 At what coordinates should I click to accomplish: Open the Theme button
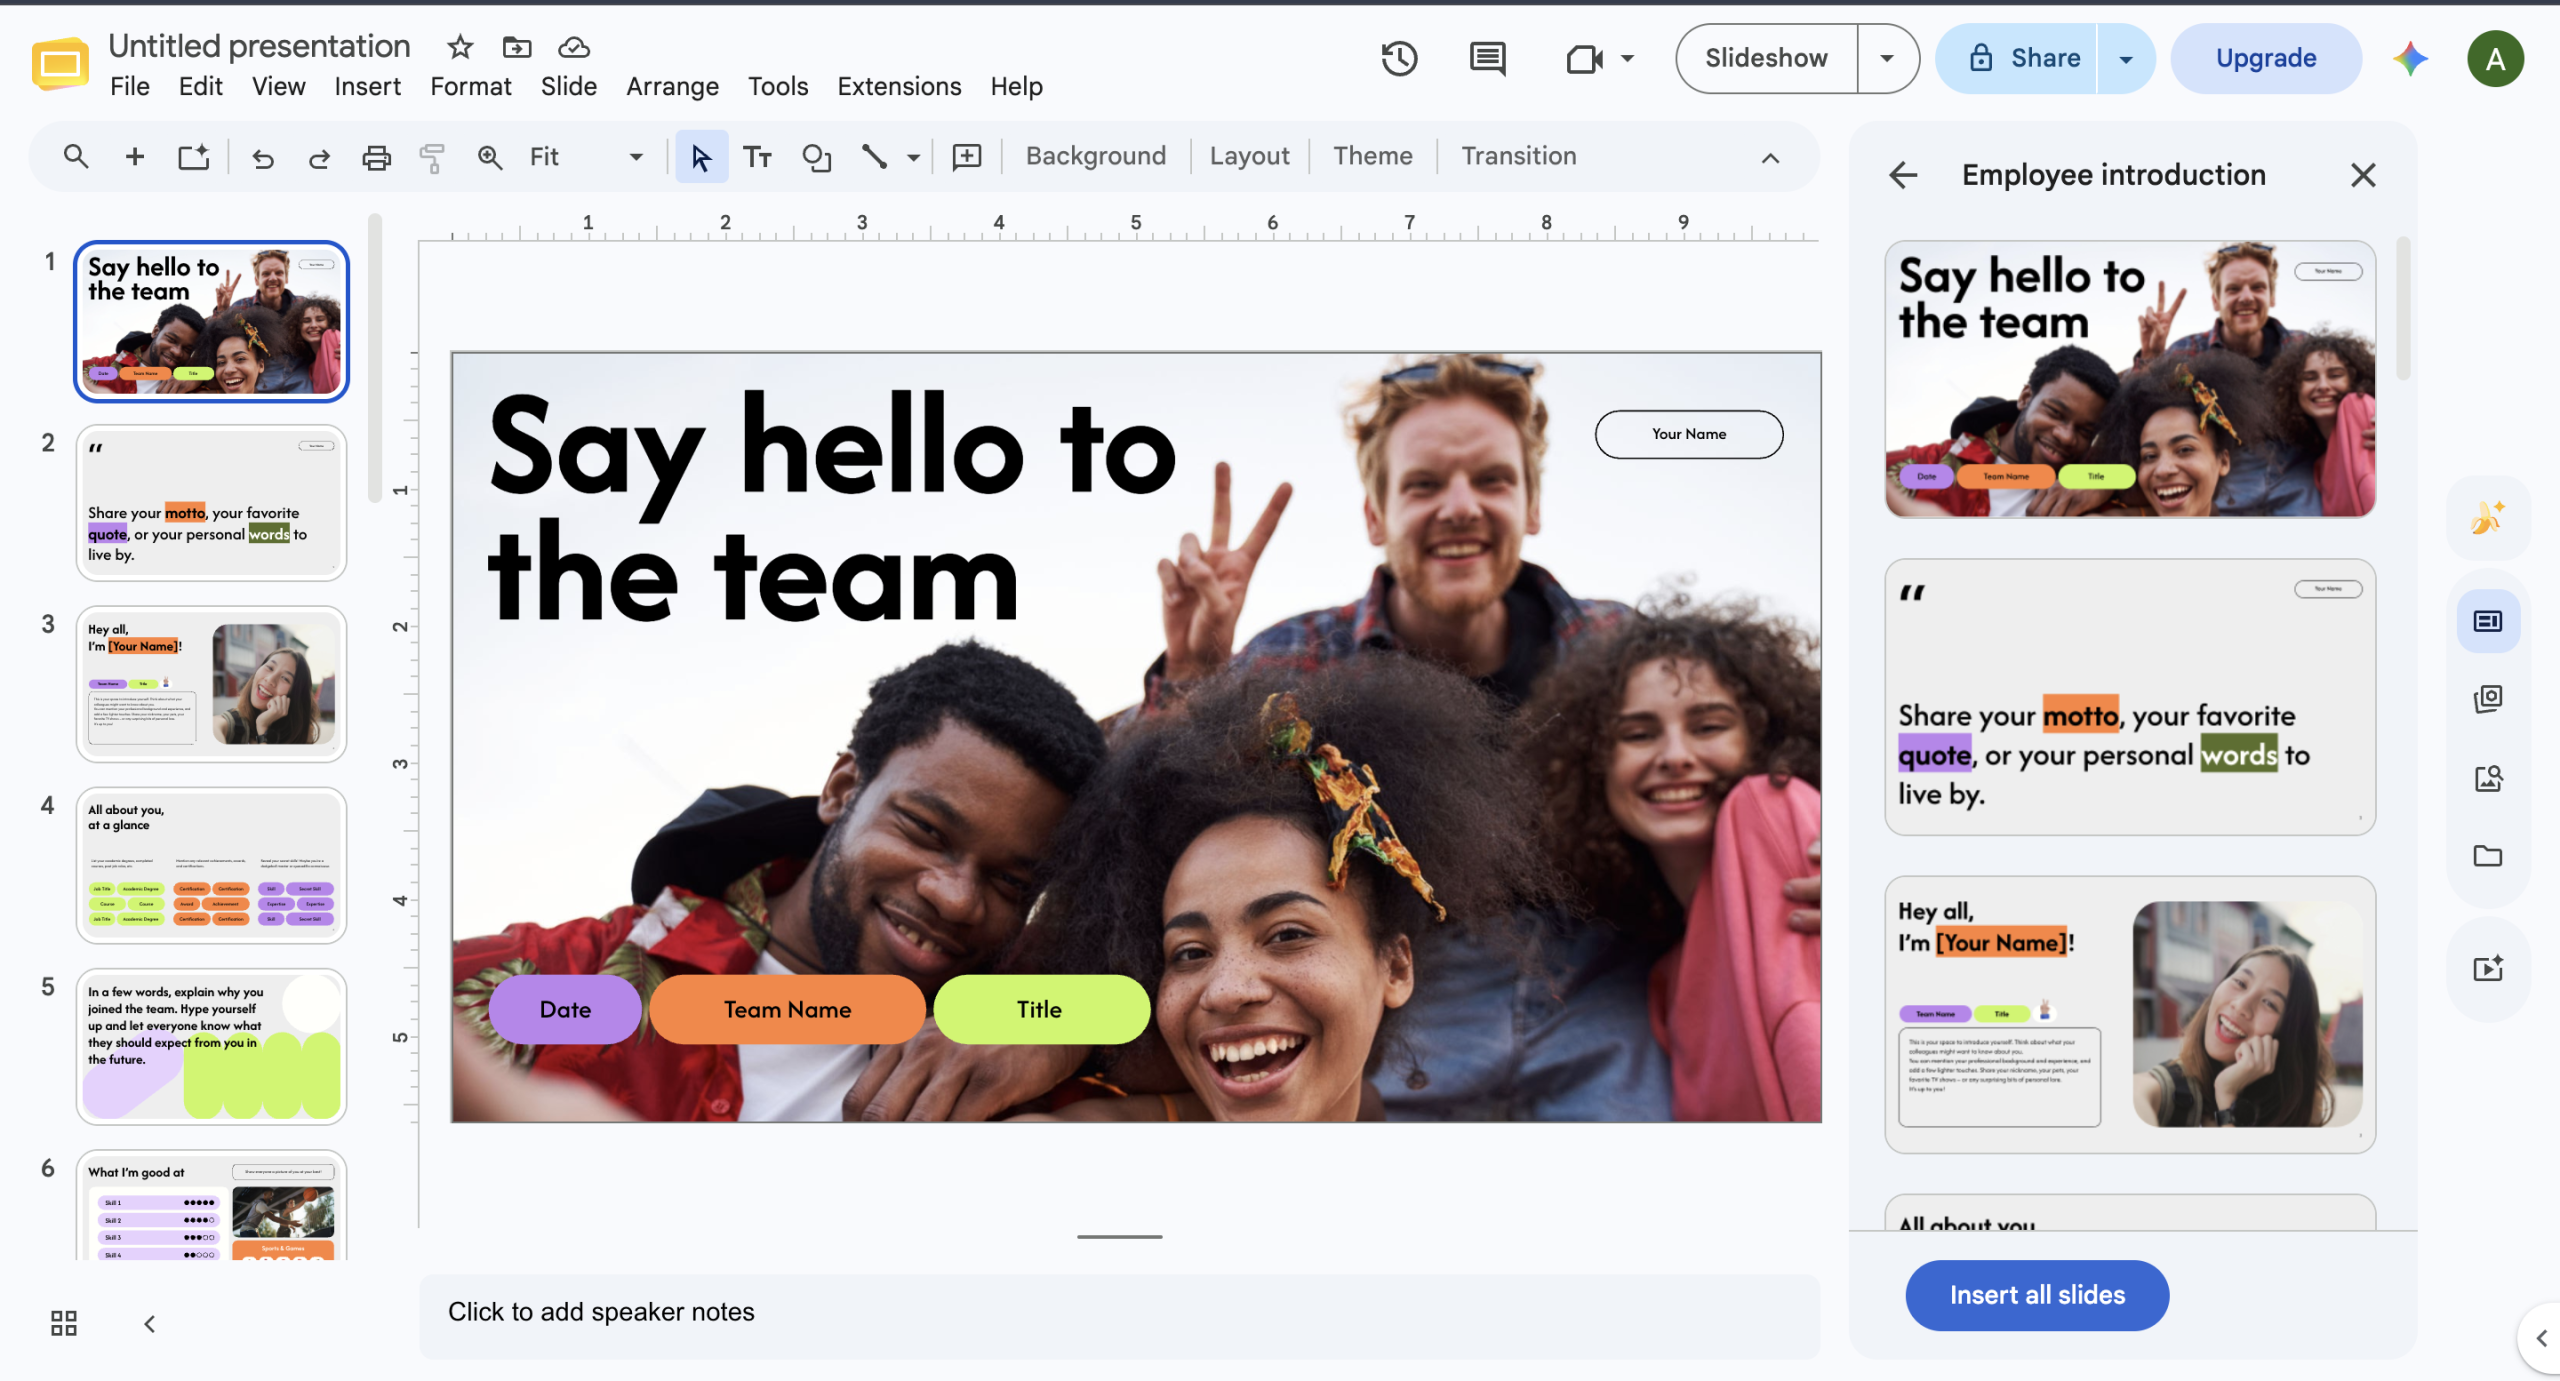point(1373,157)
